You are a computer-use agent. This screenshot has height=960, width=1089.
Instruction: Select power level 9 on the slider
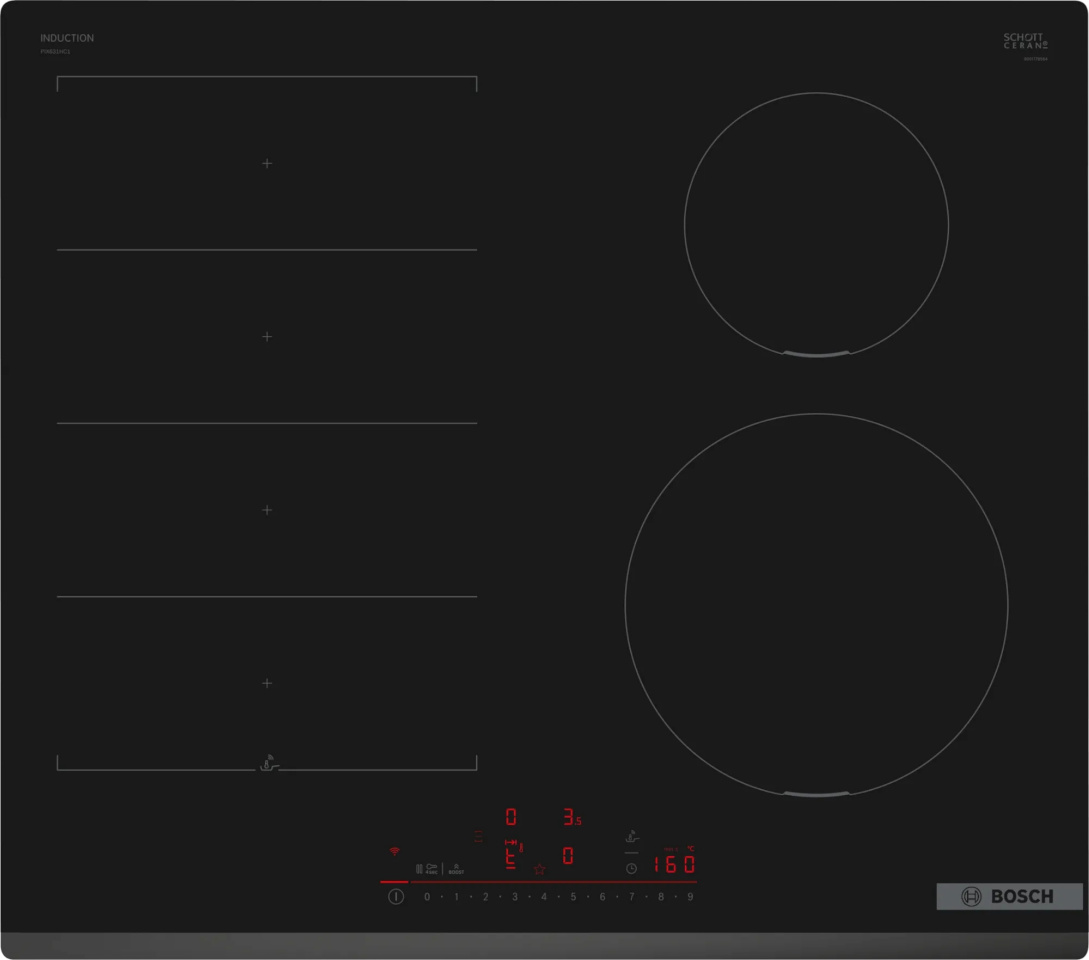pos(690,895)
